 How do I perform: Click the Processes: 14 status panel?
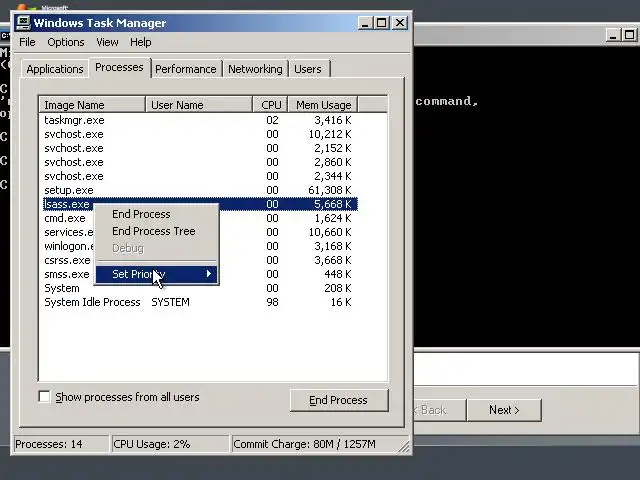(61, 444)
